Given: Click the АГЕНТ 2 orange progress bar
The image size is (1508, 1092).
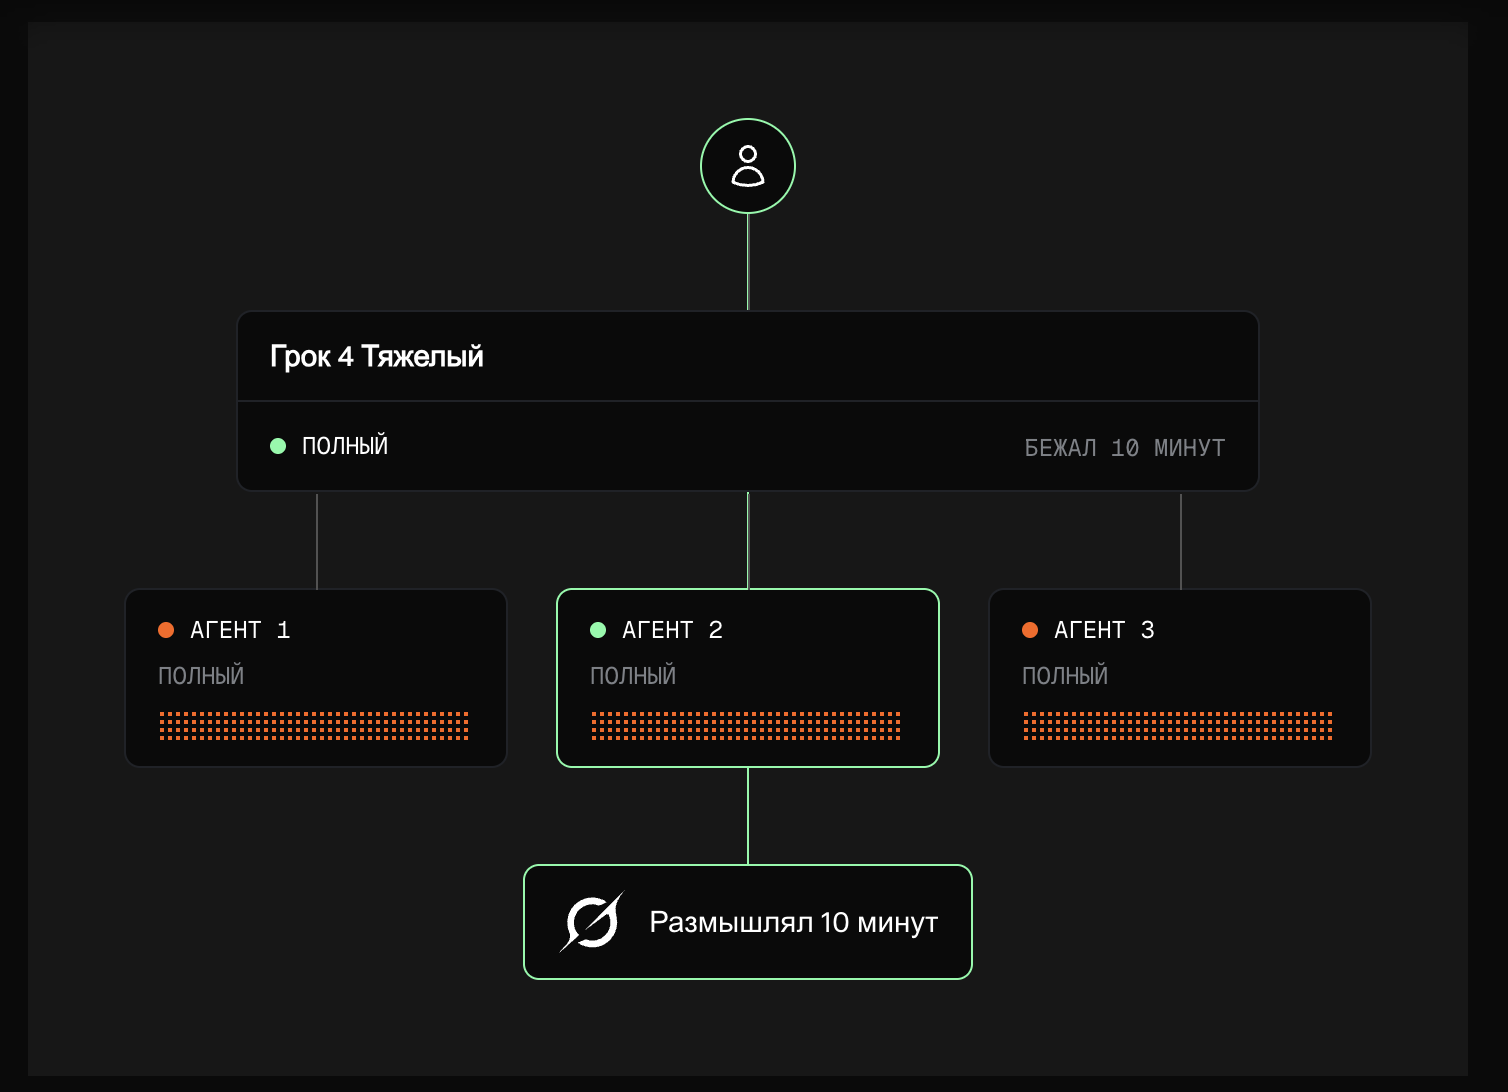Looking at the screenshot, I should (746, 726).
